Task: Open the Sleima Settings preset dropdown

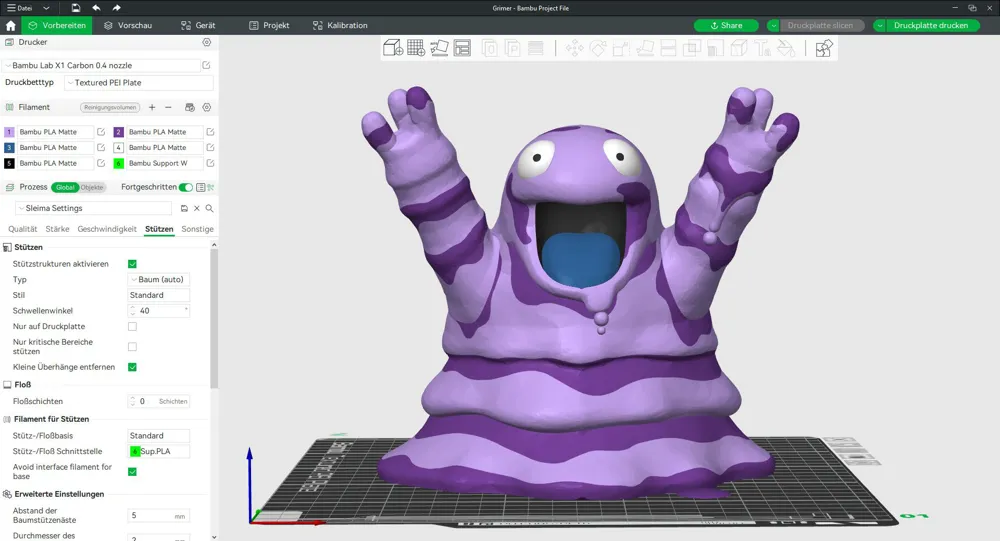Action: (94, 208)
